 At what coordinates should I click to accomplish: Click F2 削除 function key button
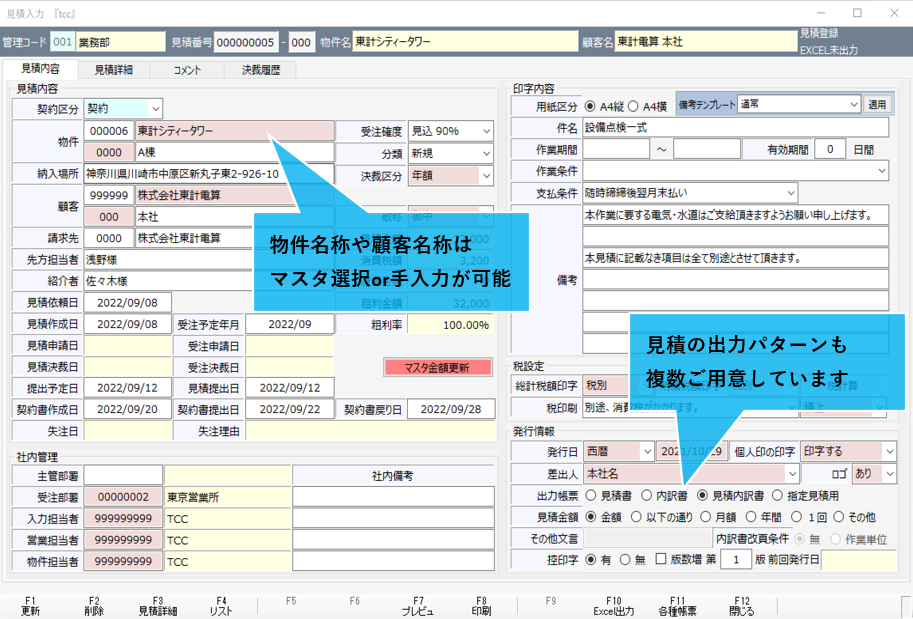[x=94, y=606]
